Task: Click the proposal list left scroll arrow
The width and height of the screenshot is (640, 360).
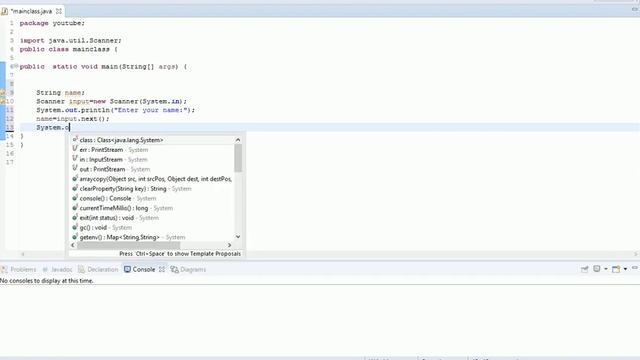Action: (x=73, y=245)
